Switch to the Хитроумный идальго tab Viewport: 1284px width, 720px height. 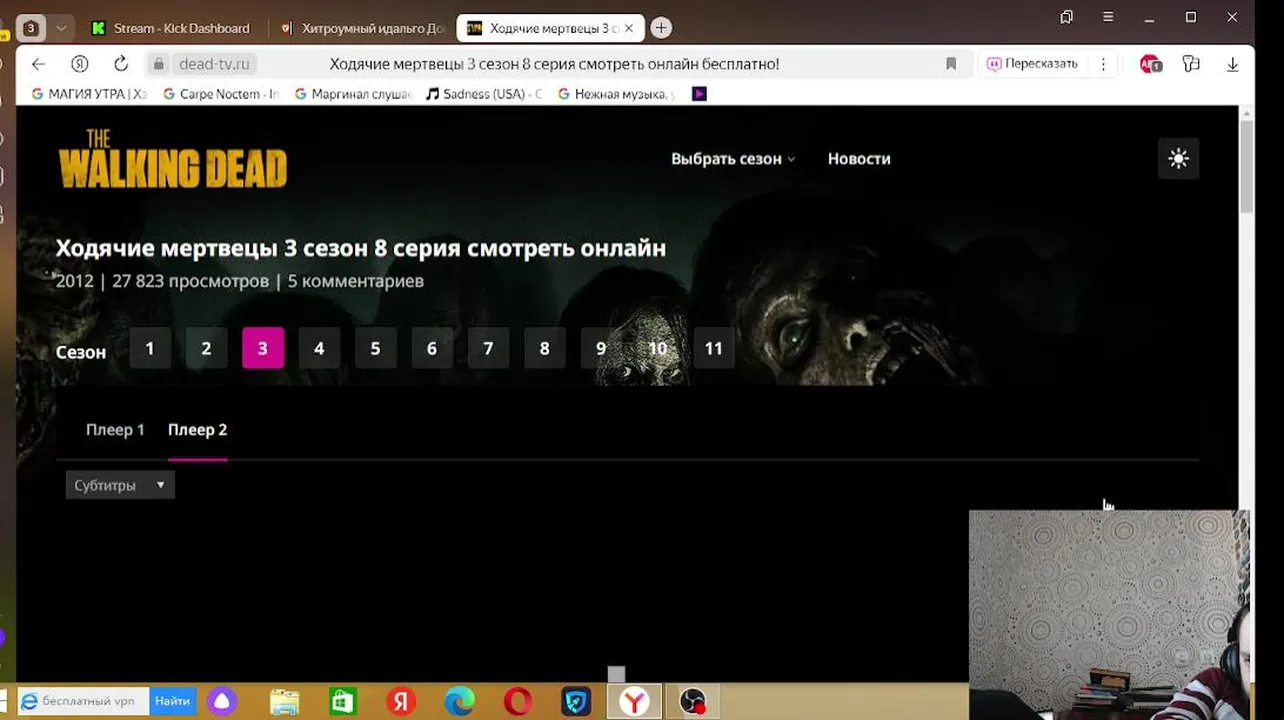[363, 28]
